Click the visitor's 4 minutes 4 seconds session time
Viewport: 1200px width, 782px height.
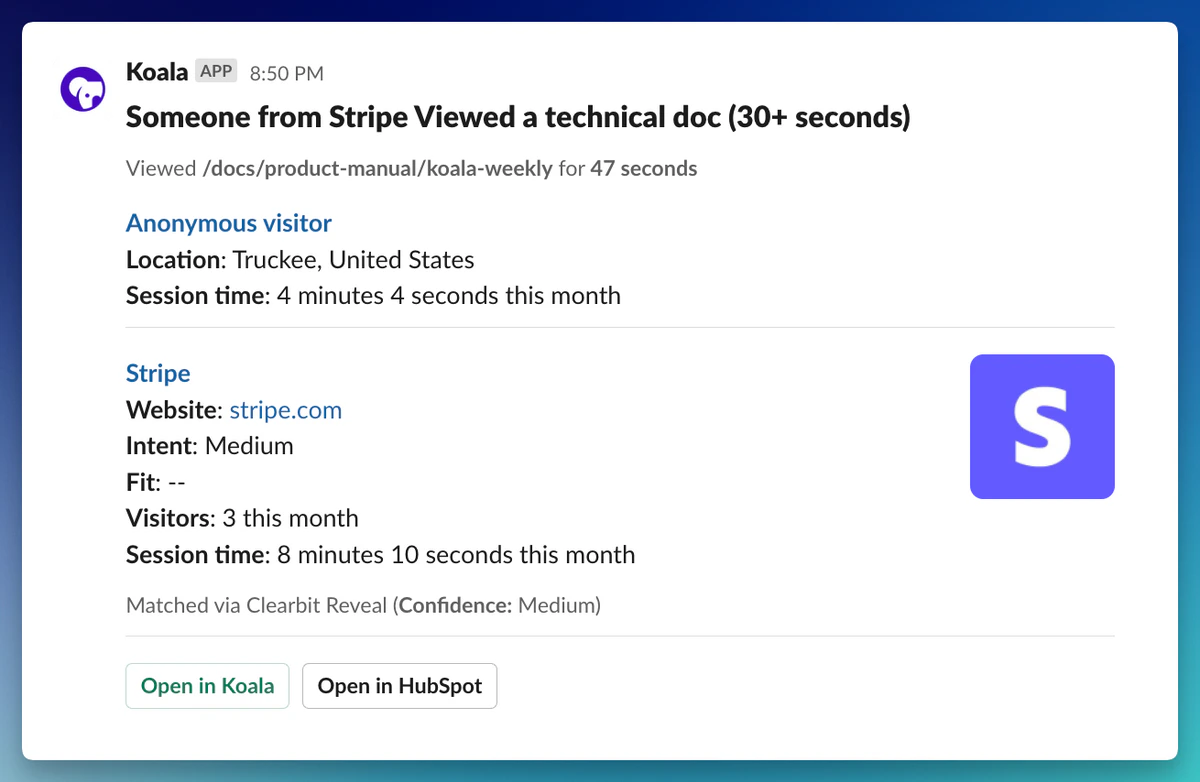(x=448, y=296)
